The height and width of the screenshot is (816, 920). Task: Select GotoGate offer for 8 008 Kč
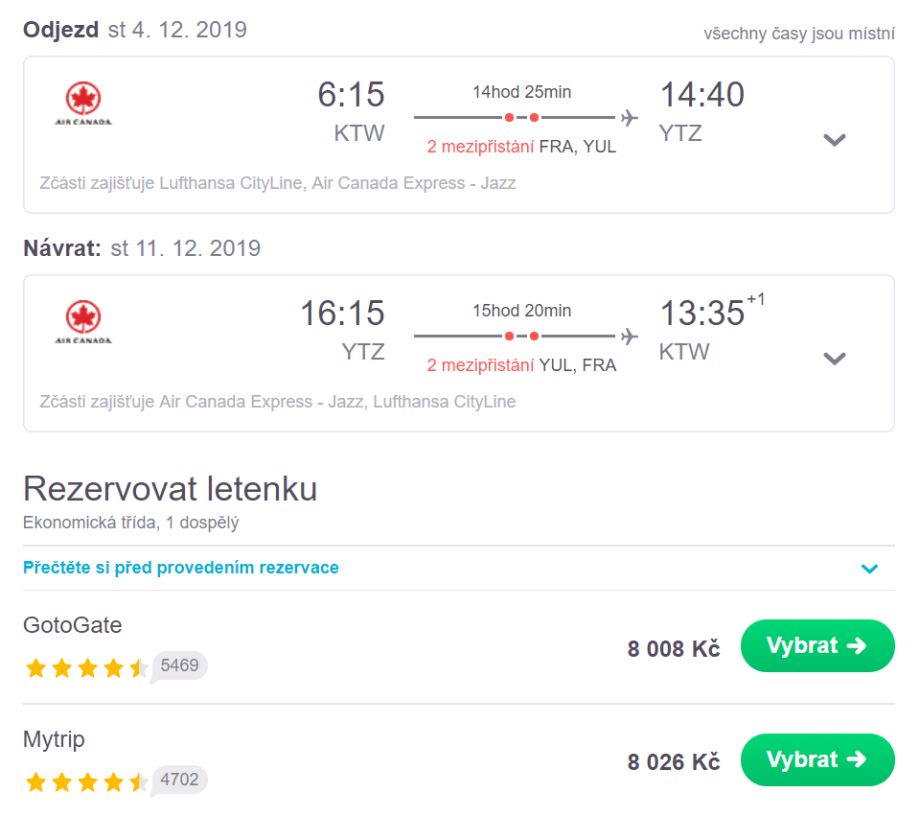click(x=817, y=646)
